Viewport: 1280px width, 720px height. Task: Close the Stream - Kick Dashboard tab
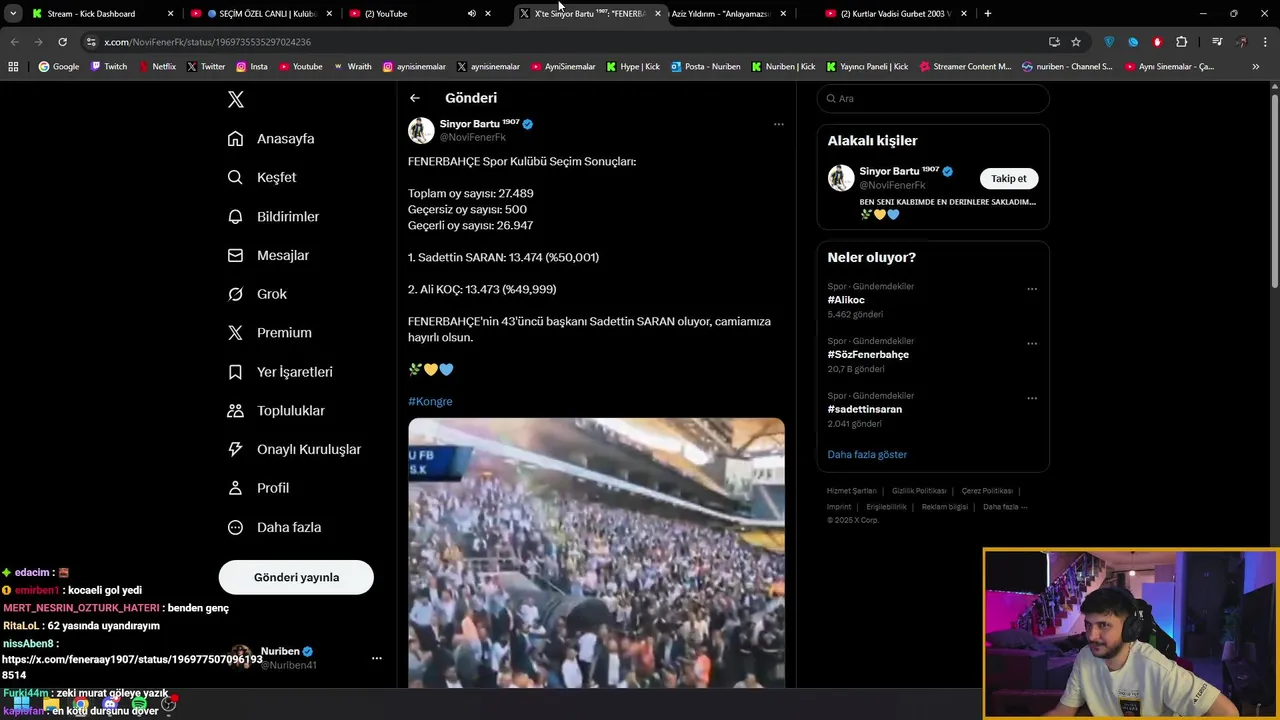click(170, 14)
